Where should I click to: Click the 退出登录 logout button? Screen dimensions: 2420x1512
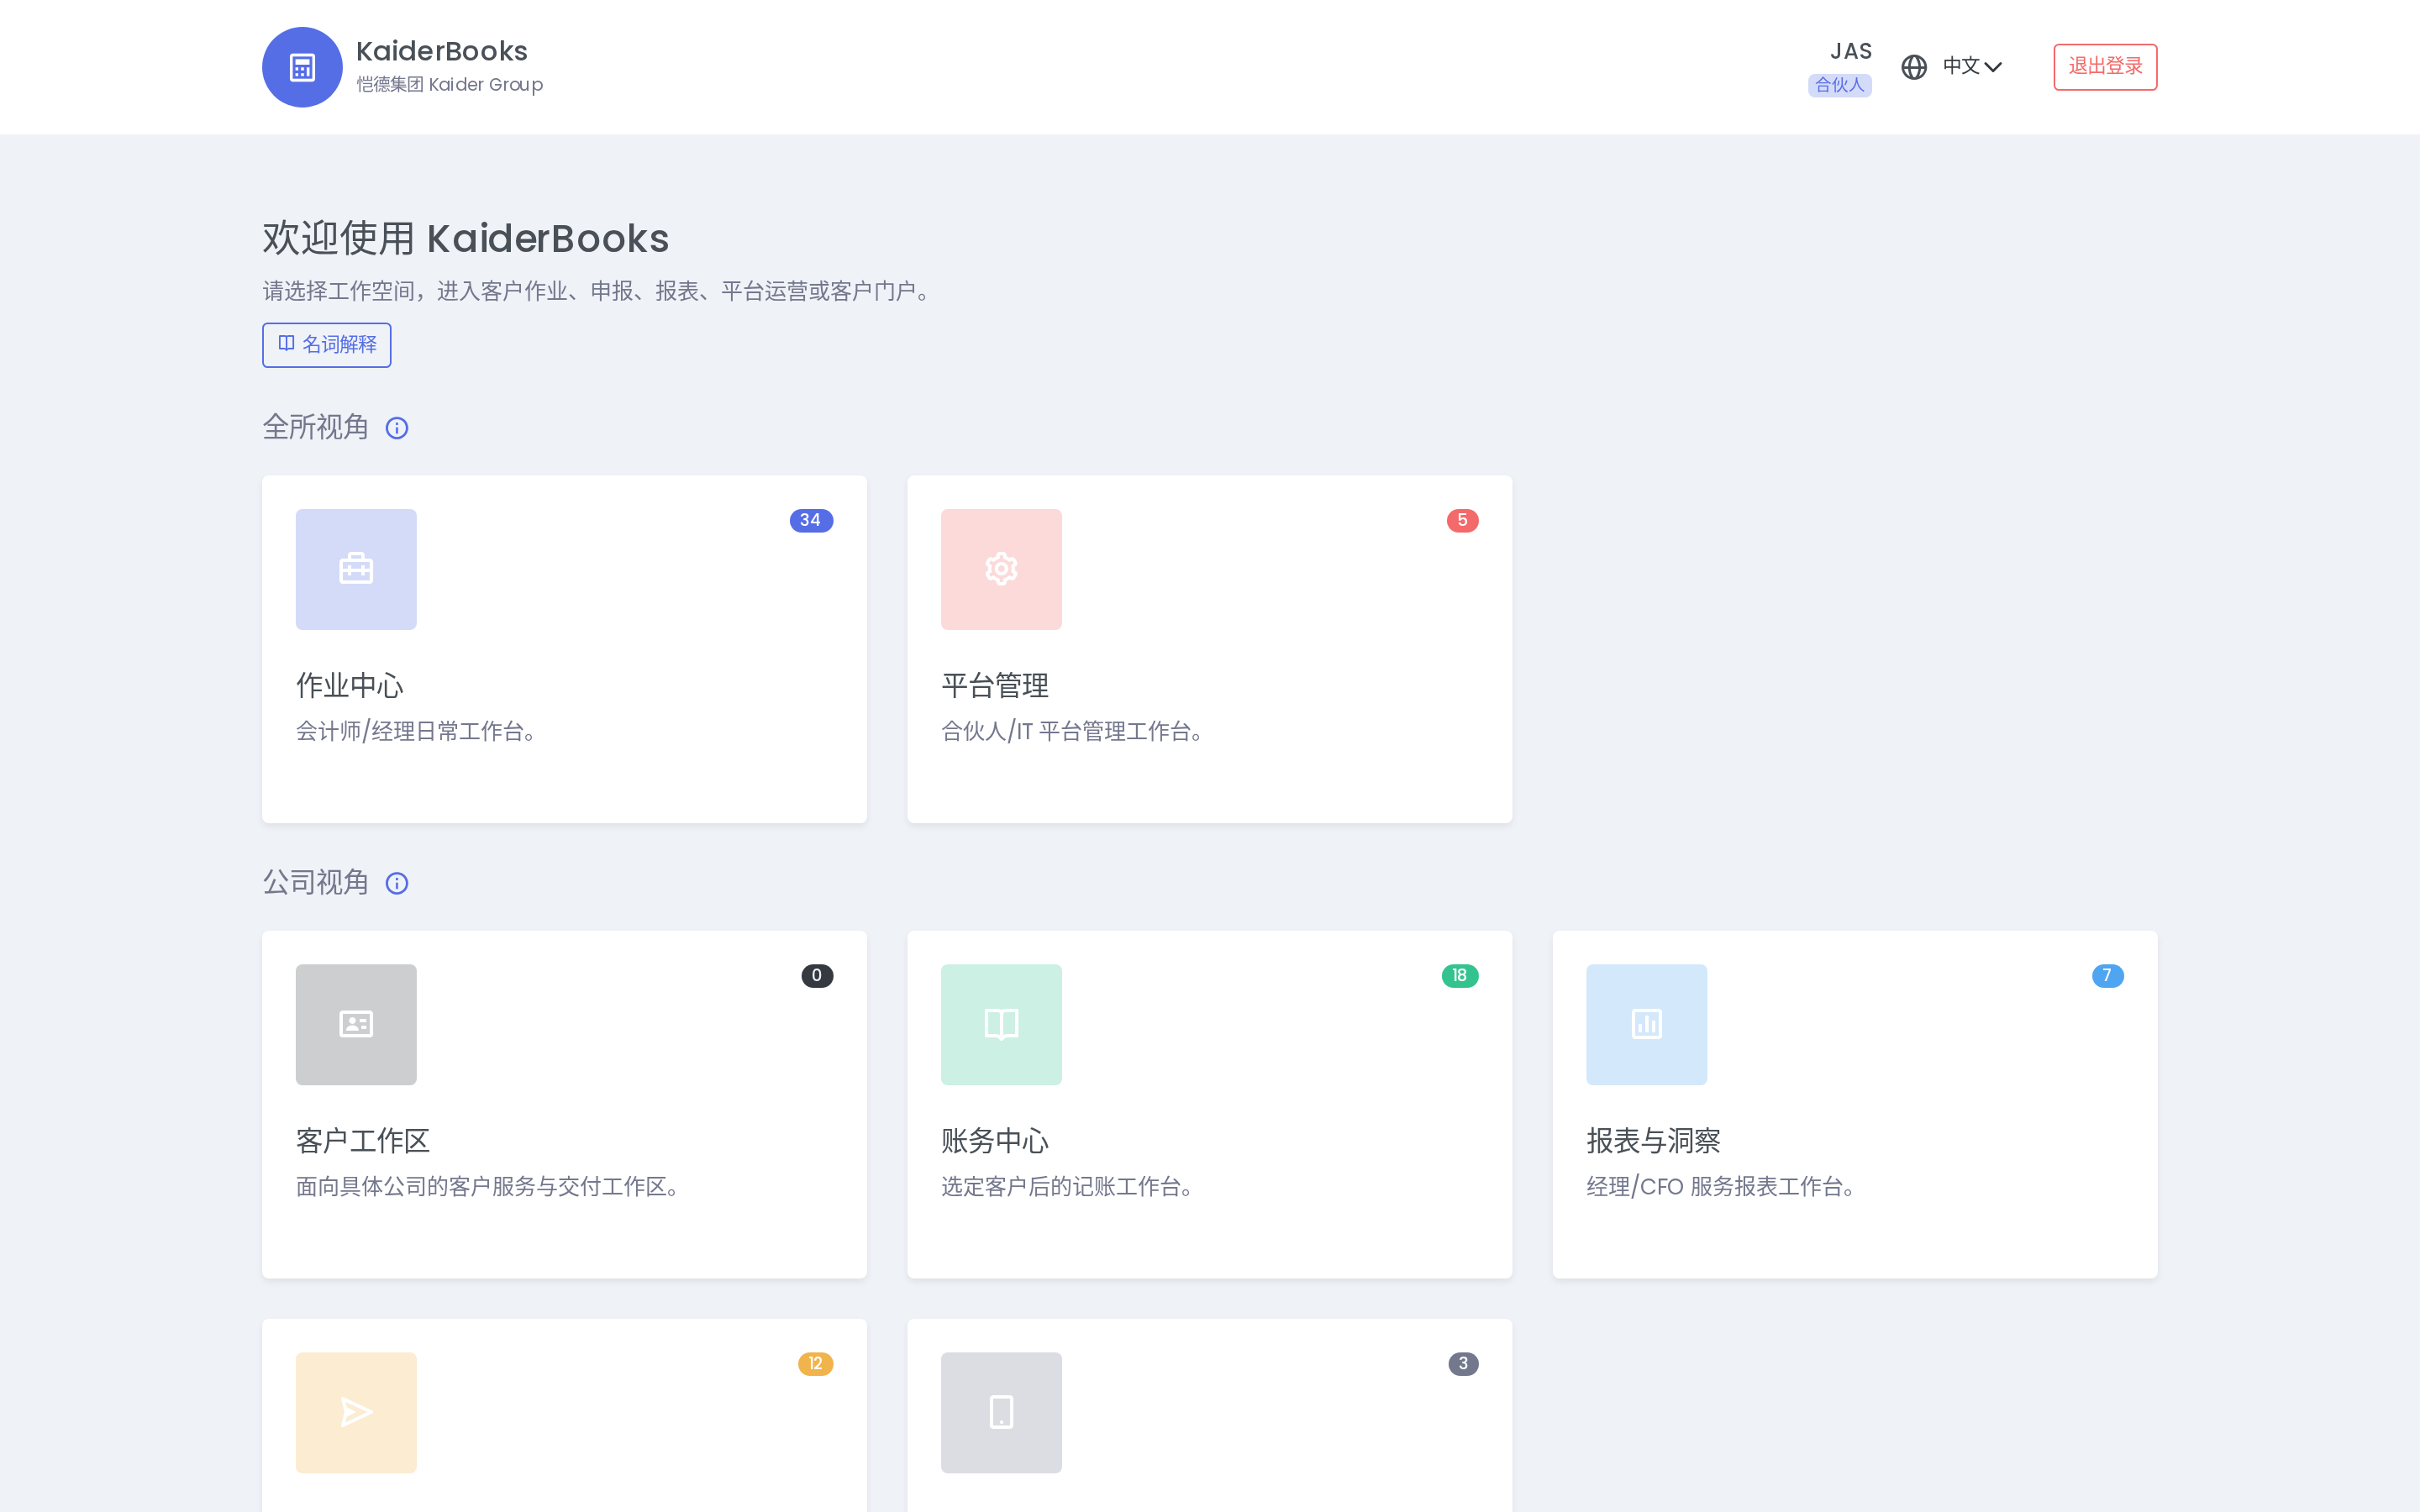(x=2105, y=67)
